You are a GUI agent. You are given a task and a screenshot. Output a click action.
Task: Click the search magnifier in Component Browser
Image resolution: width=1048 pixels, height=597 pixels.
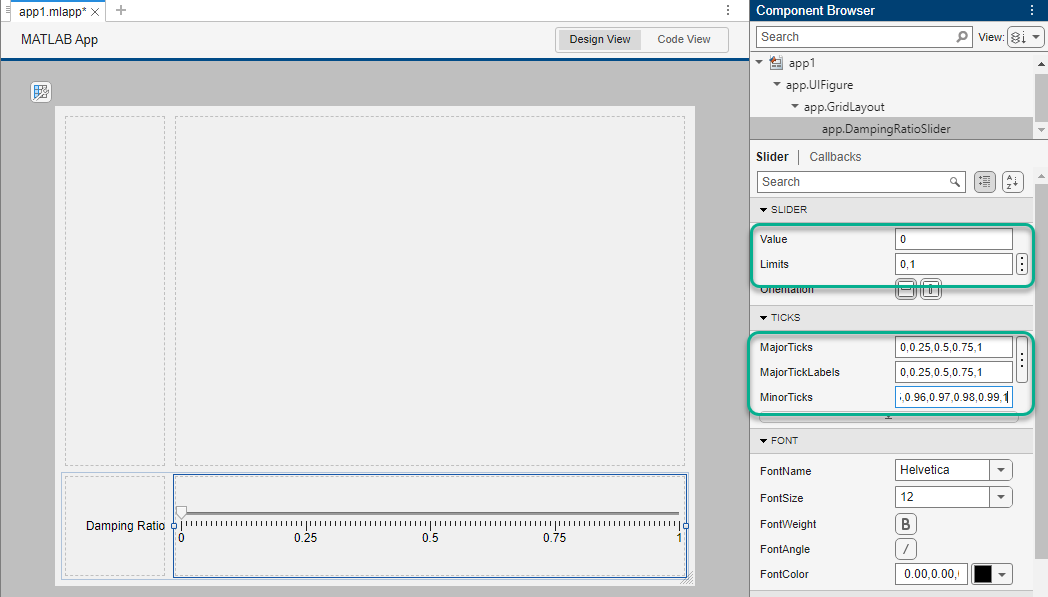coord(961,36)
